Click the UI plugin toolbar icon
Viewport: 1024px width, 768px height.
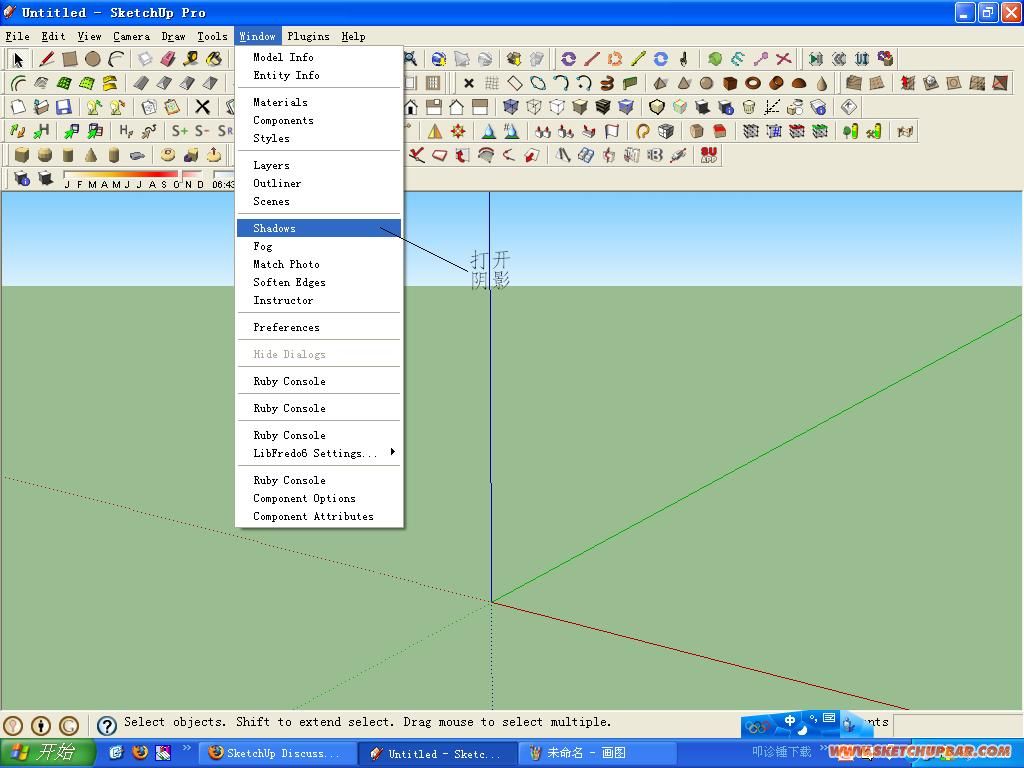tap(862, 59)
